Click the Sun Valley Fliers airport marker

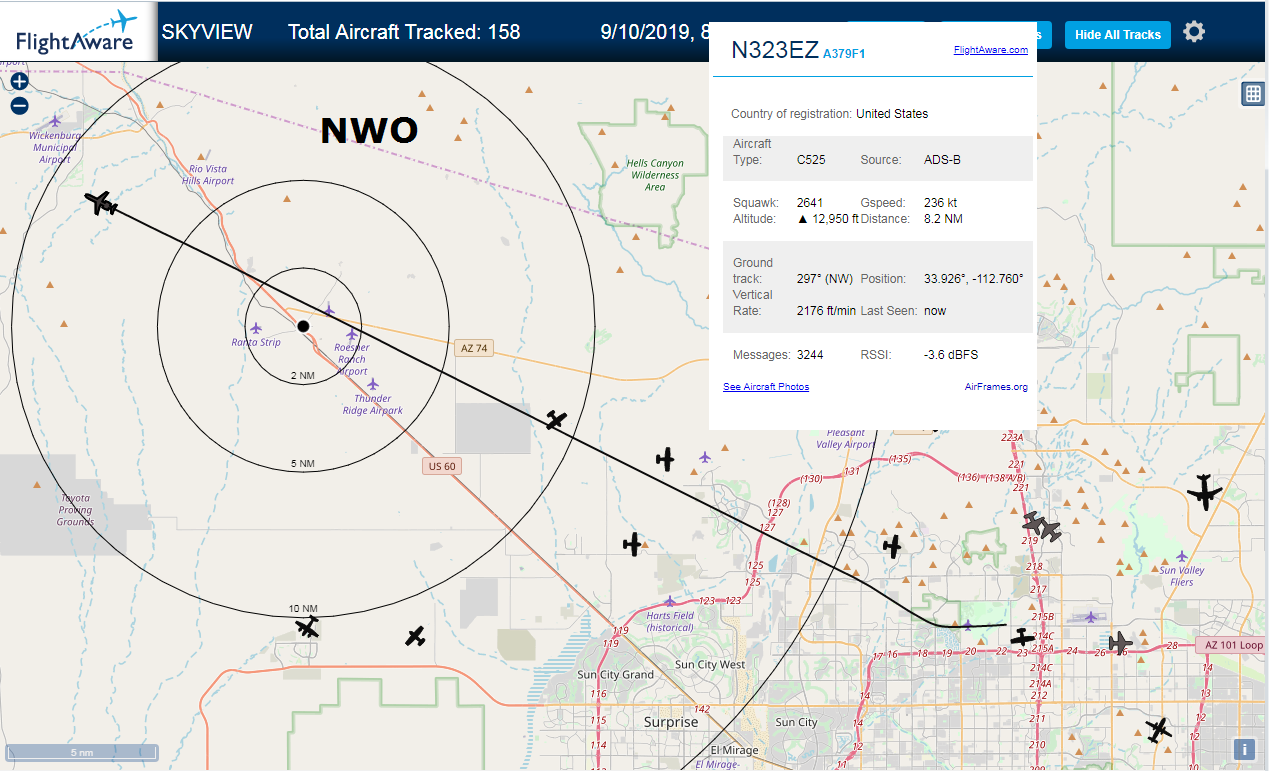tap(1182, 556)
